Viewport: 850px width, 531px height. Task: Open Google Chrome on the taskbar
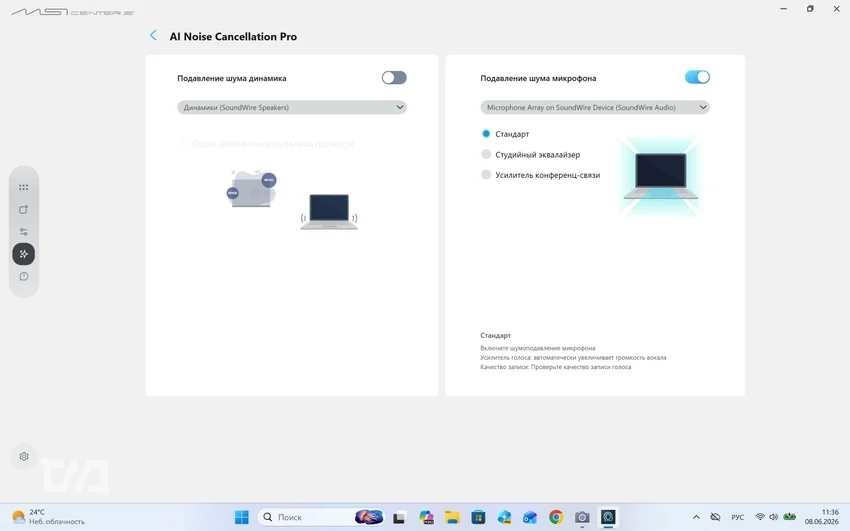pos(556,517)
